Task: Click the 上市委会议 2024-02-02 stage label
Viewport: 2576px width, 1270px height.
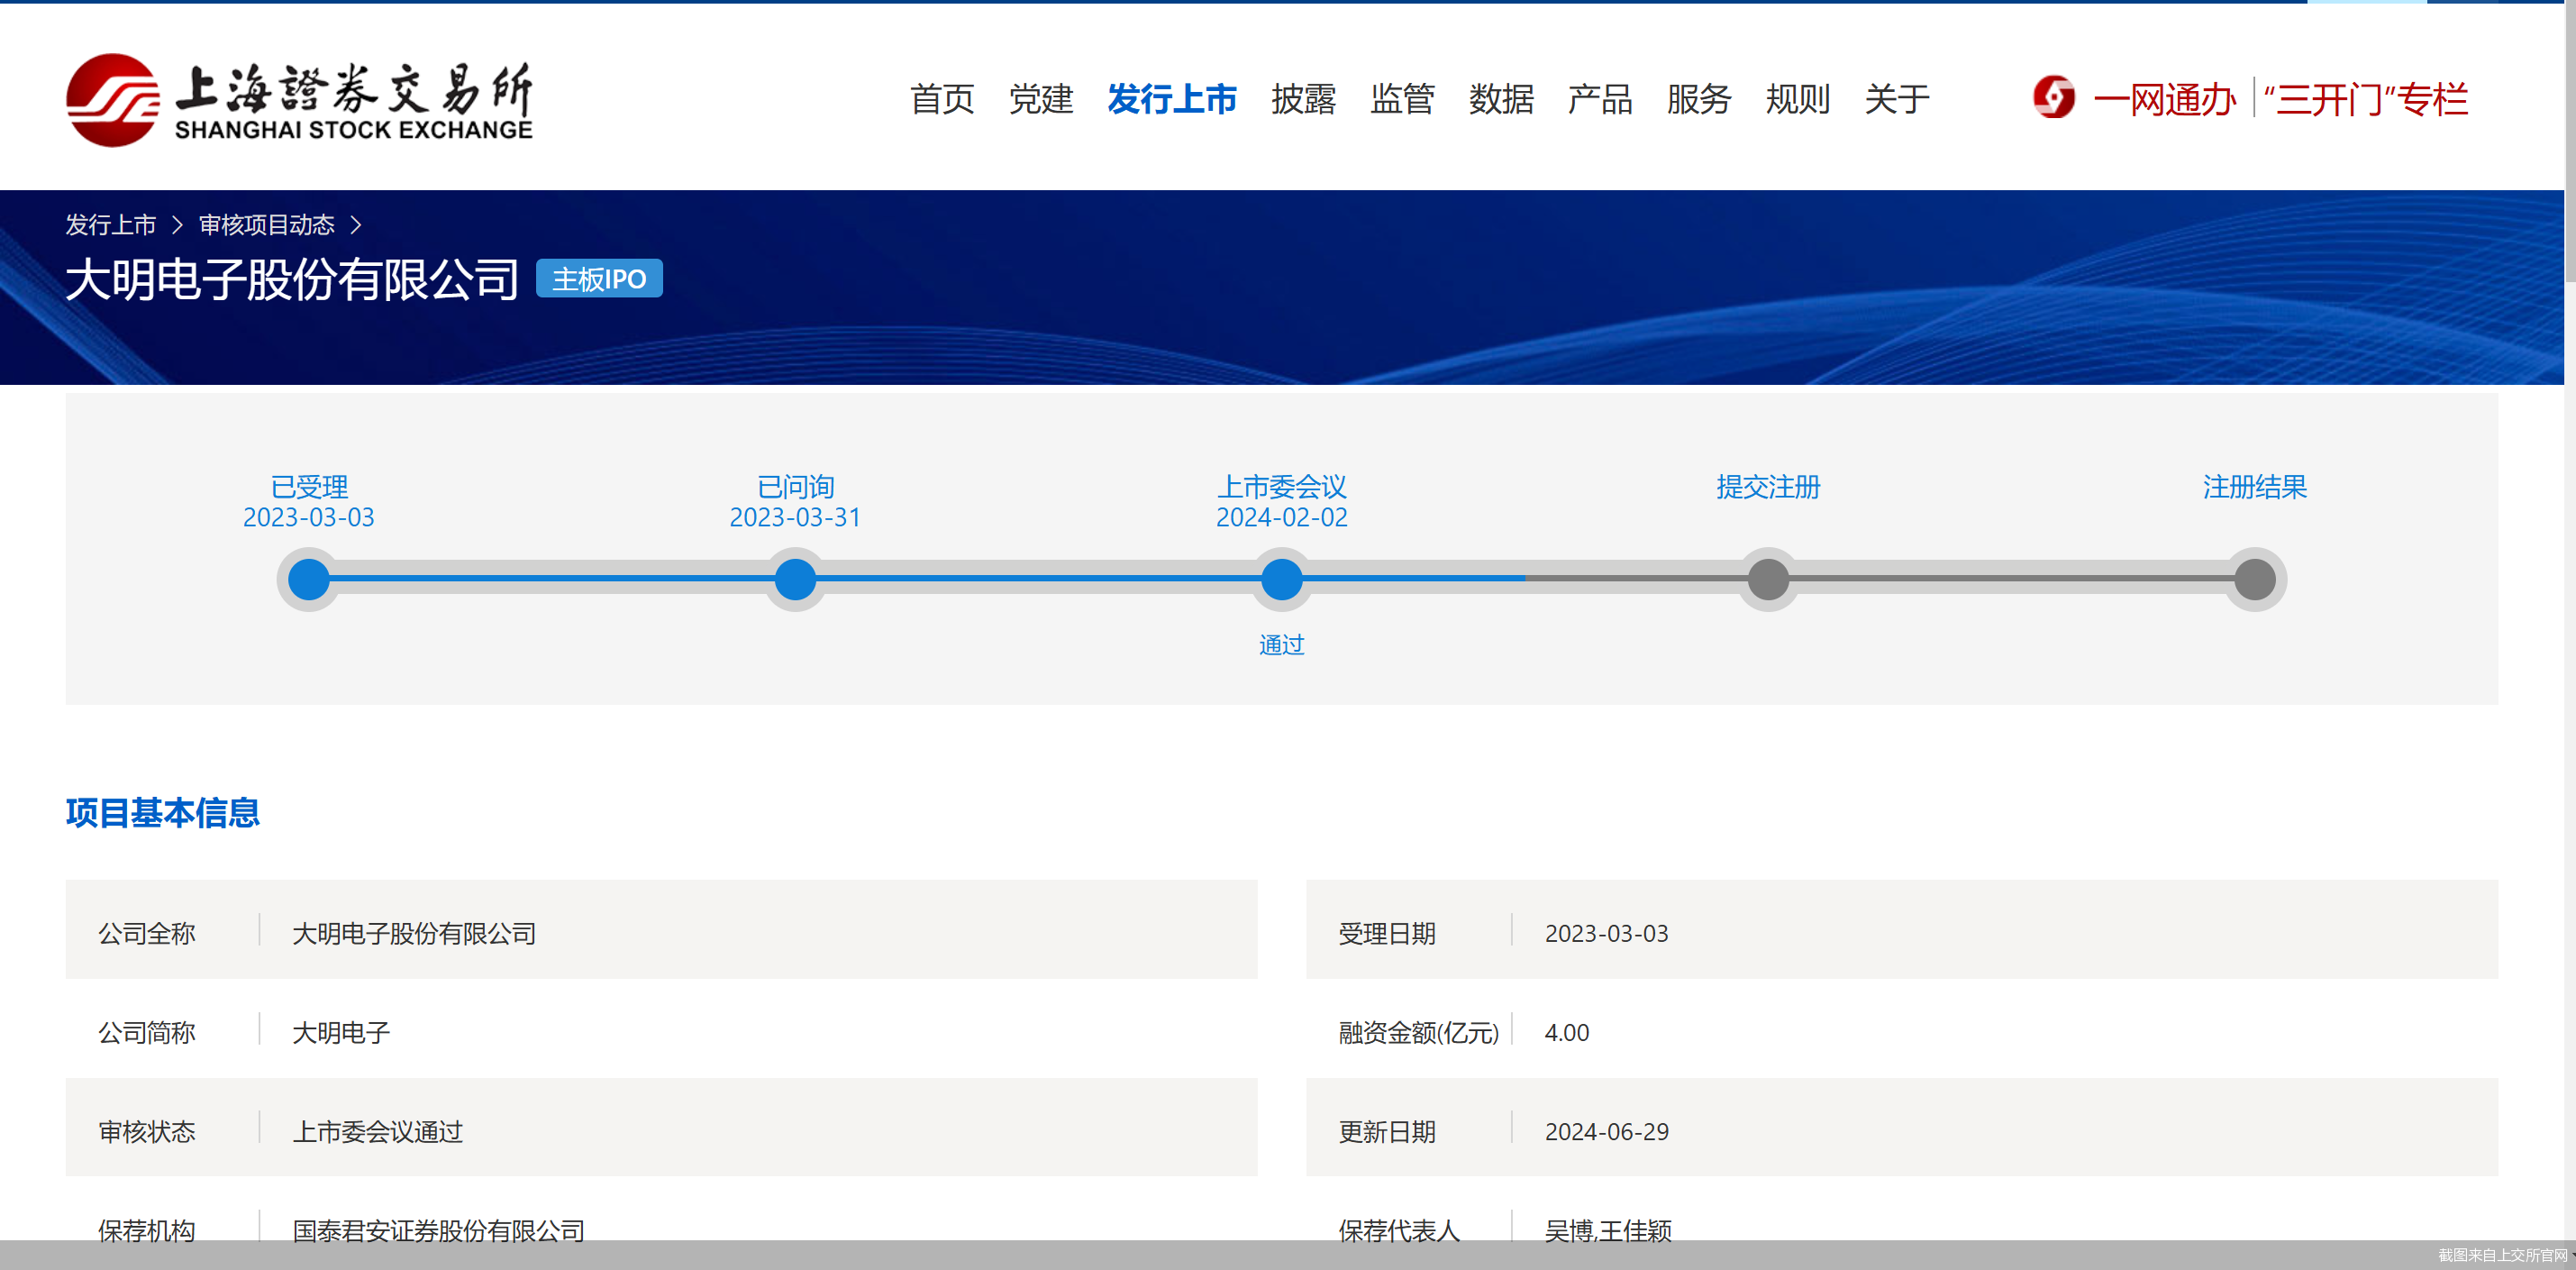Action: click(x=1282, y=501)
